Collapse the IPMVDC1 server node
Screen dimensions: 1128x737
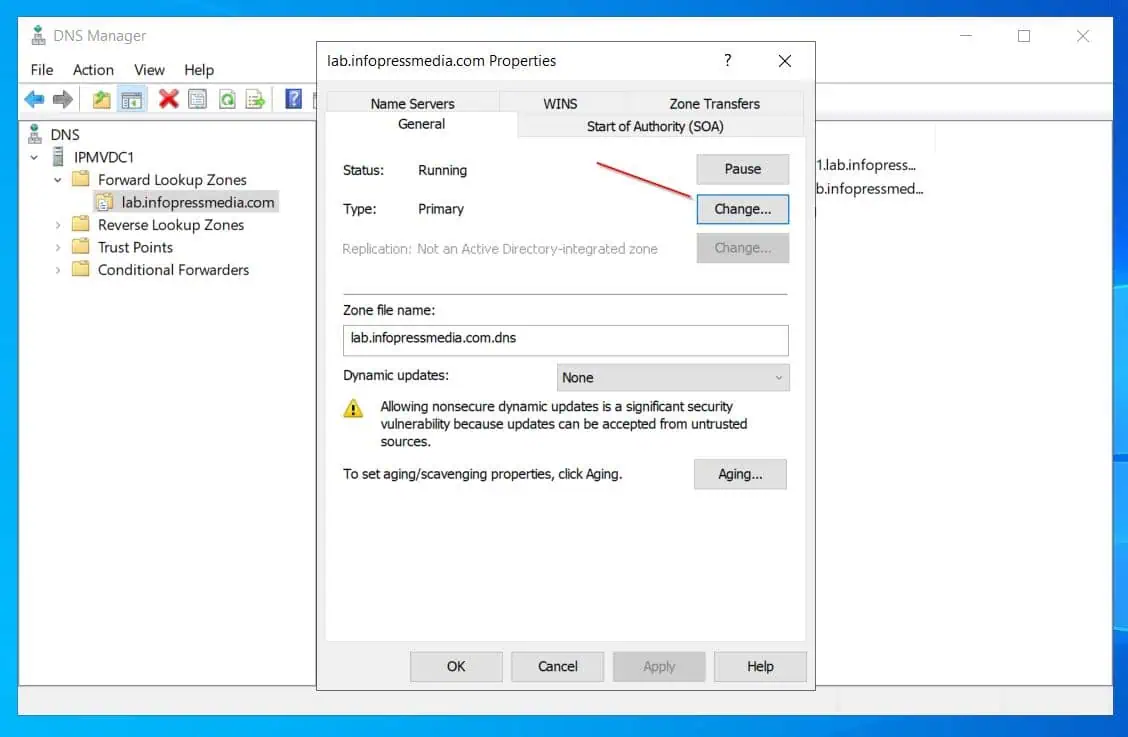[x=34, y=157]
